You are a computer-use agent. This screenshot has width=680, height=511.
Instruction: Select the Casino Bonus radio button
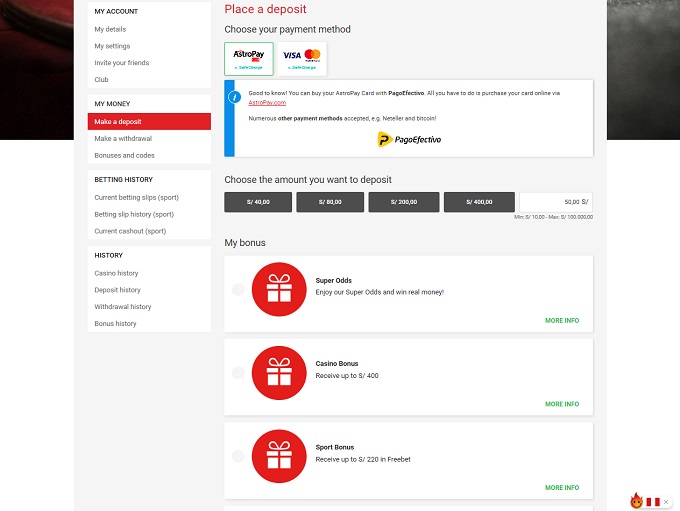coord(238,373)
